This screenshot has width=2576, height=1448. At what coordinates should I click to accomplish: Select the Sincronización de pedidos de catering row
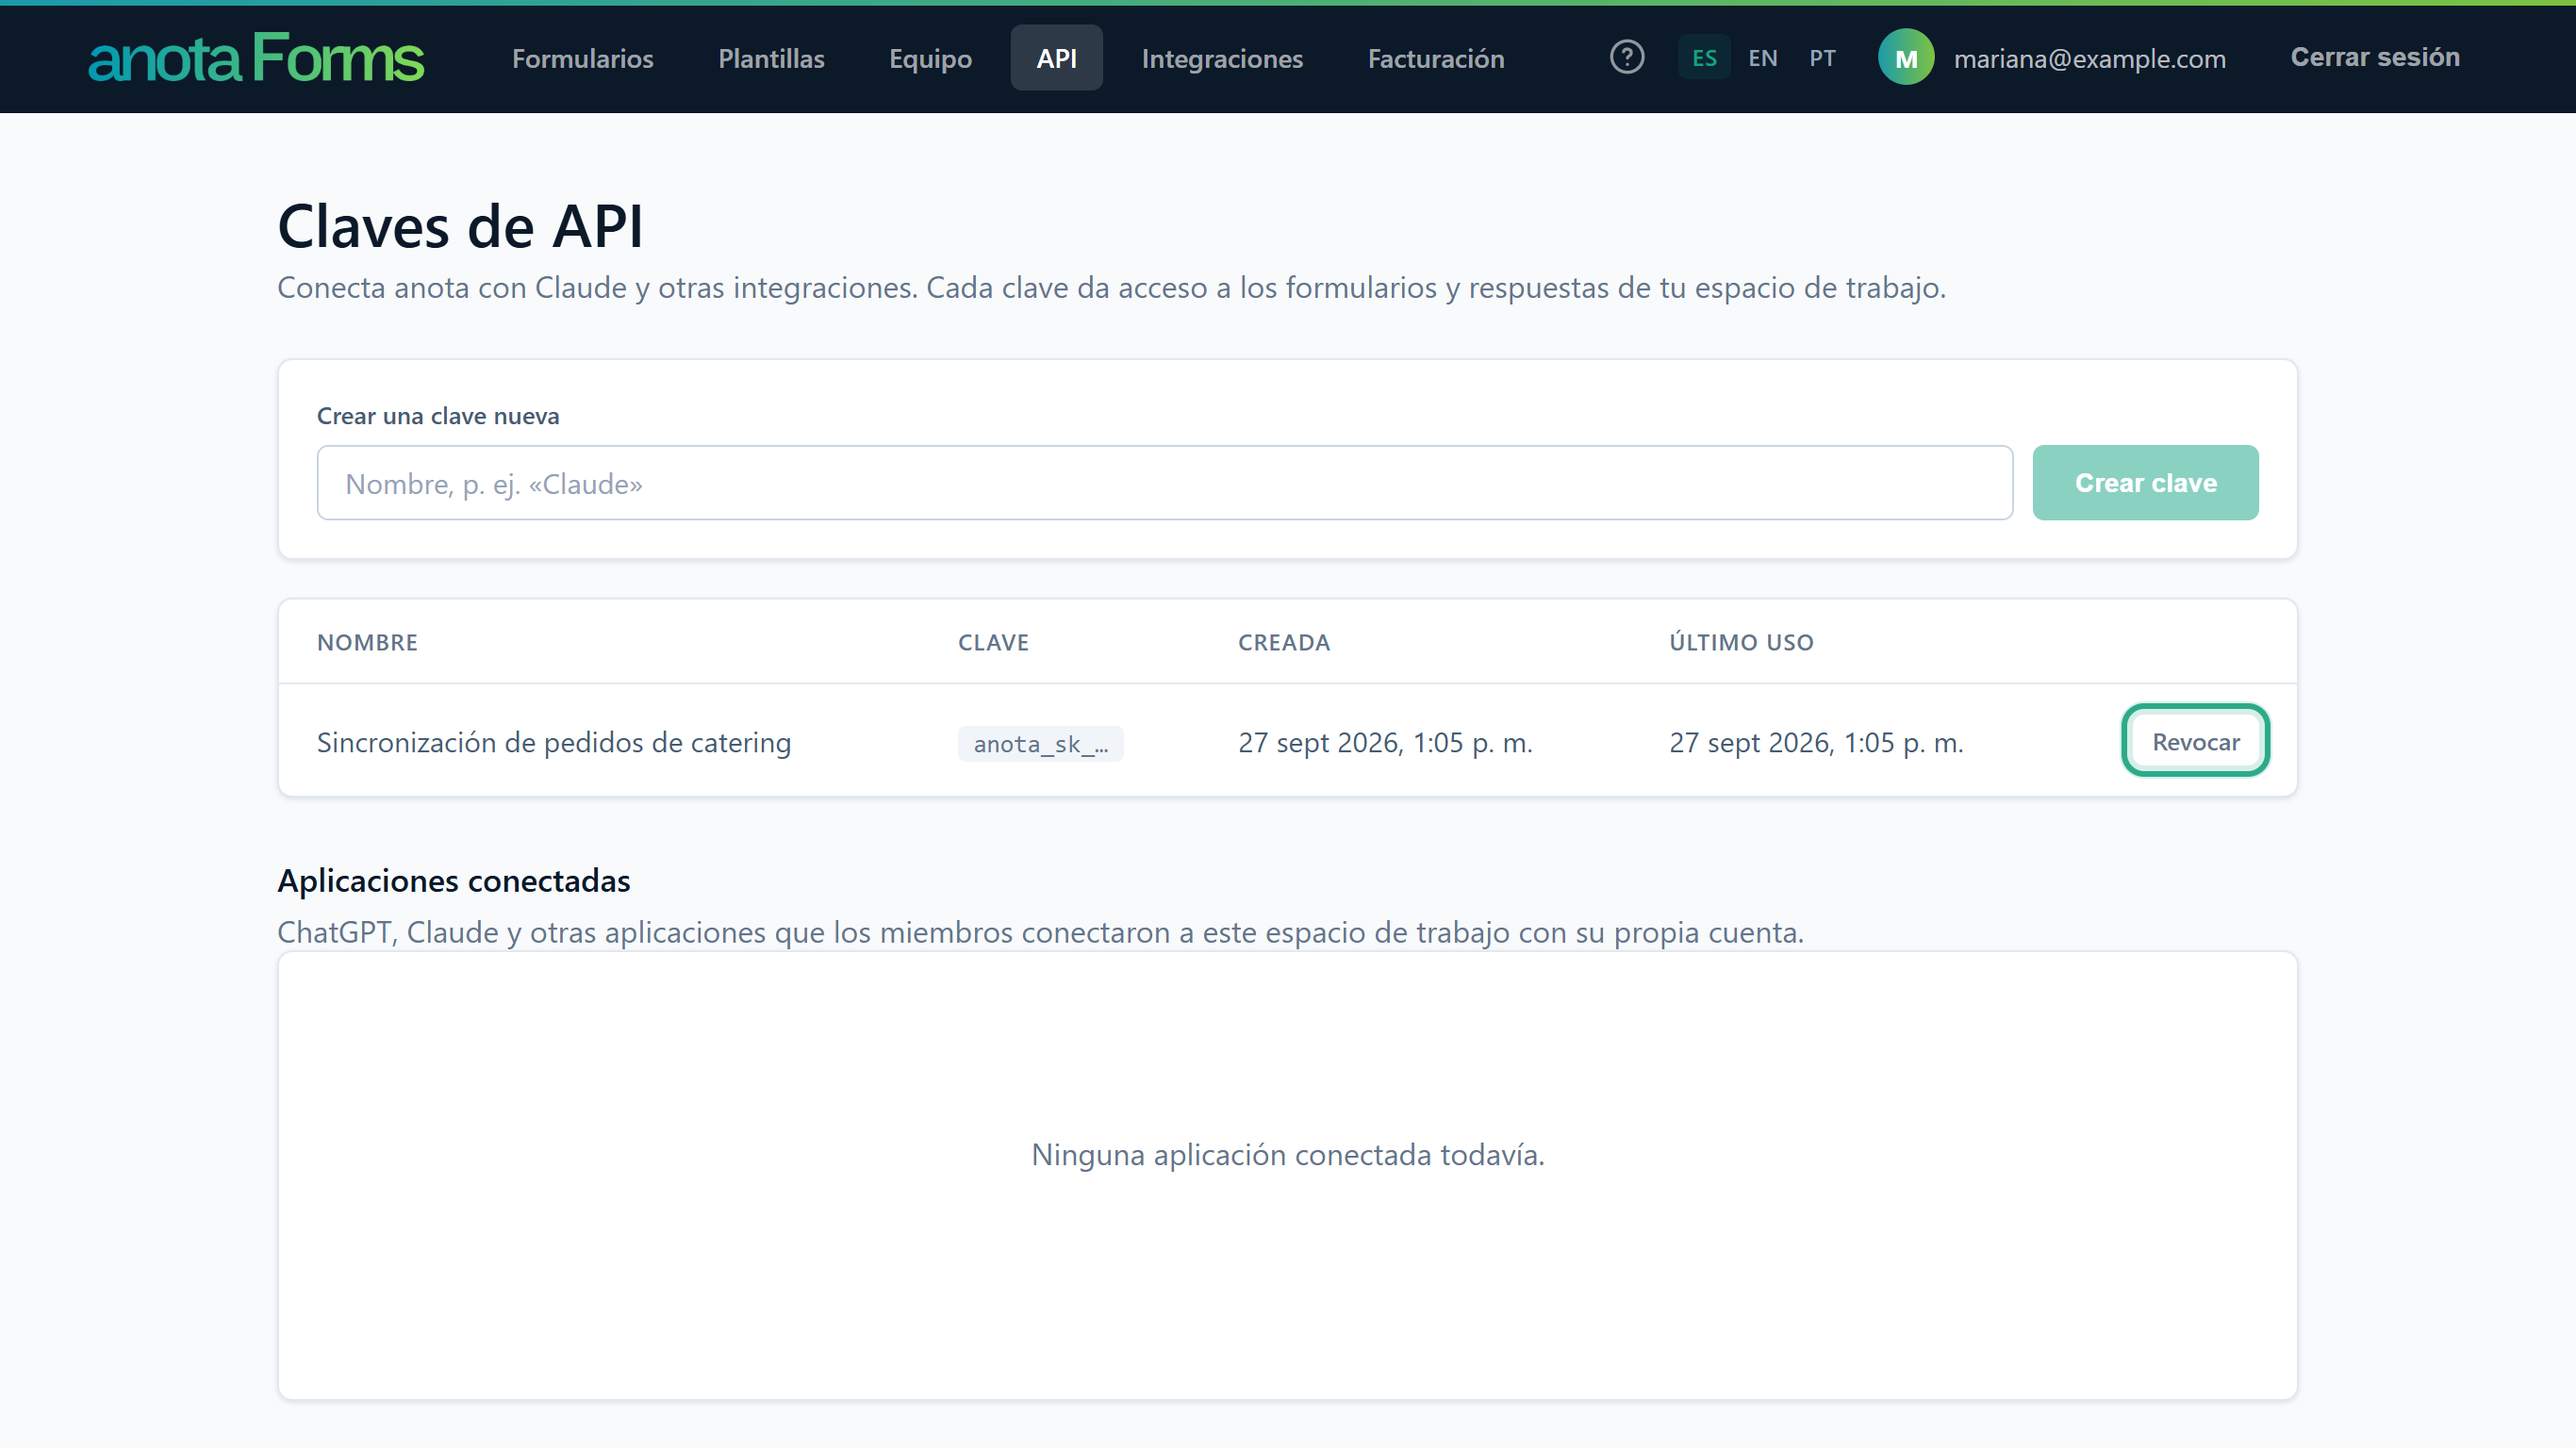click(x=1287, y=741)
